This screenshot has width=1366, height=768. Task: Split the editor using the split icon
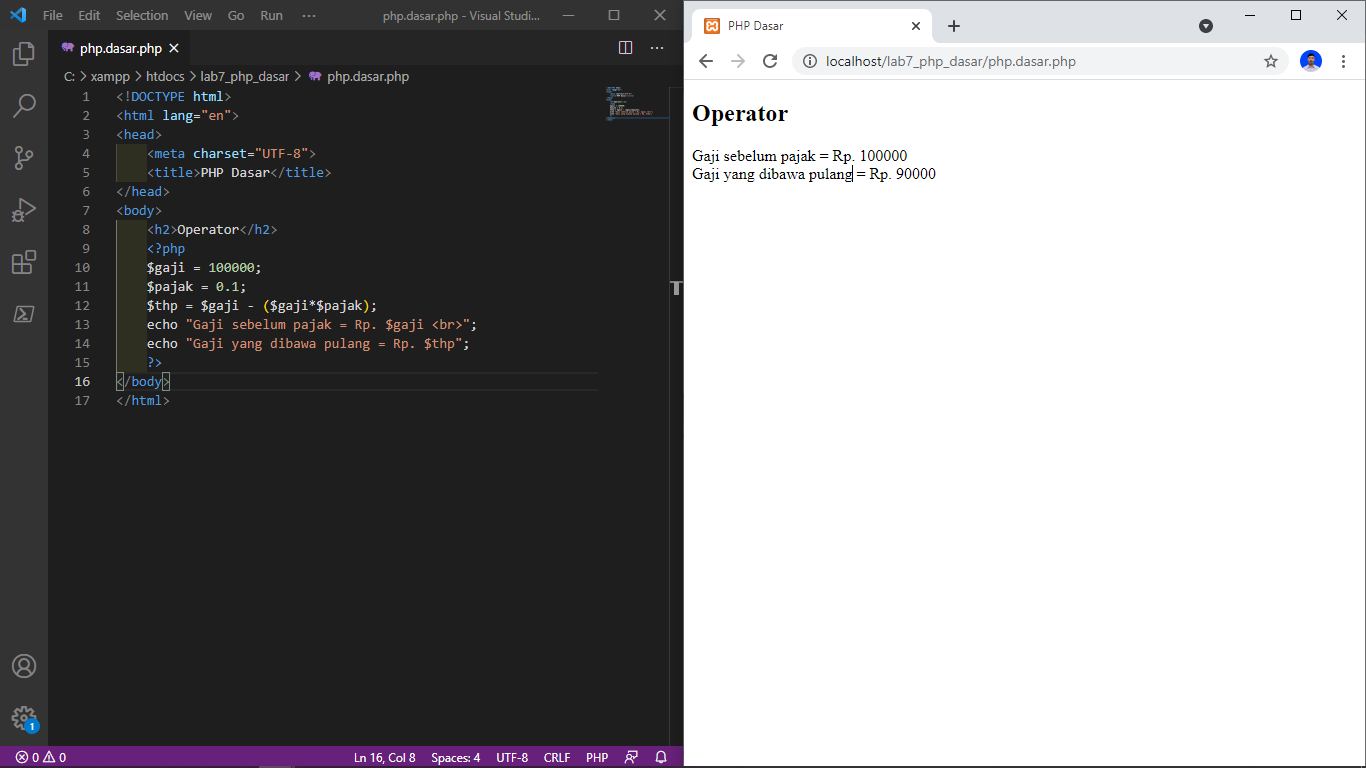[x=625, y=47]
